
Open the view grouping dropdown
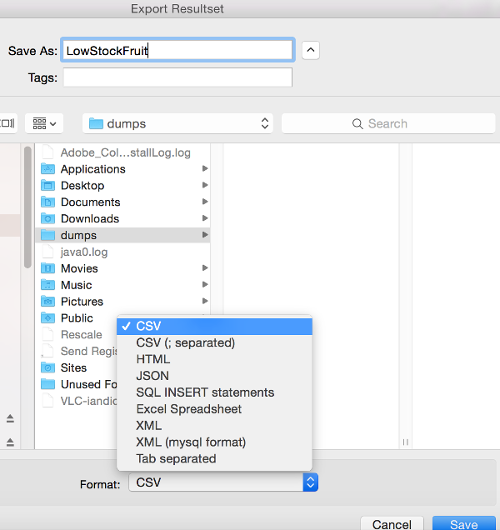tap(44, 123)
